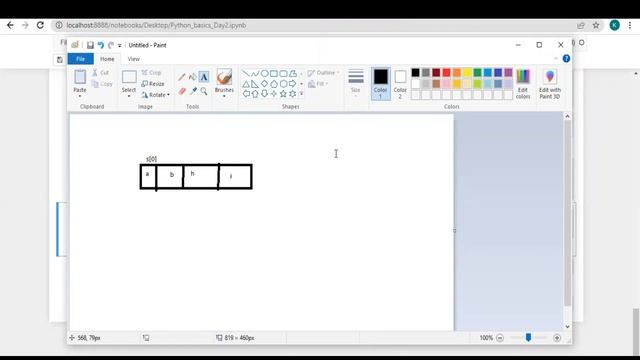
Task: Click the Chrome back arrow
Action: (10, 25)
